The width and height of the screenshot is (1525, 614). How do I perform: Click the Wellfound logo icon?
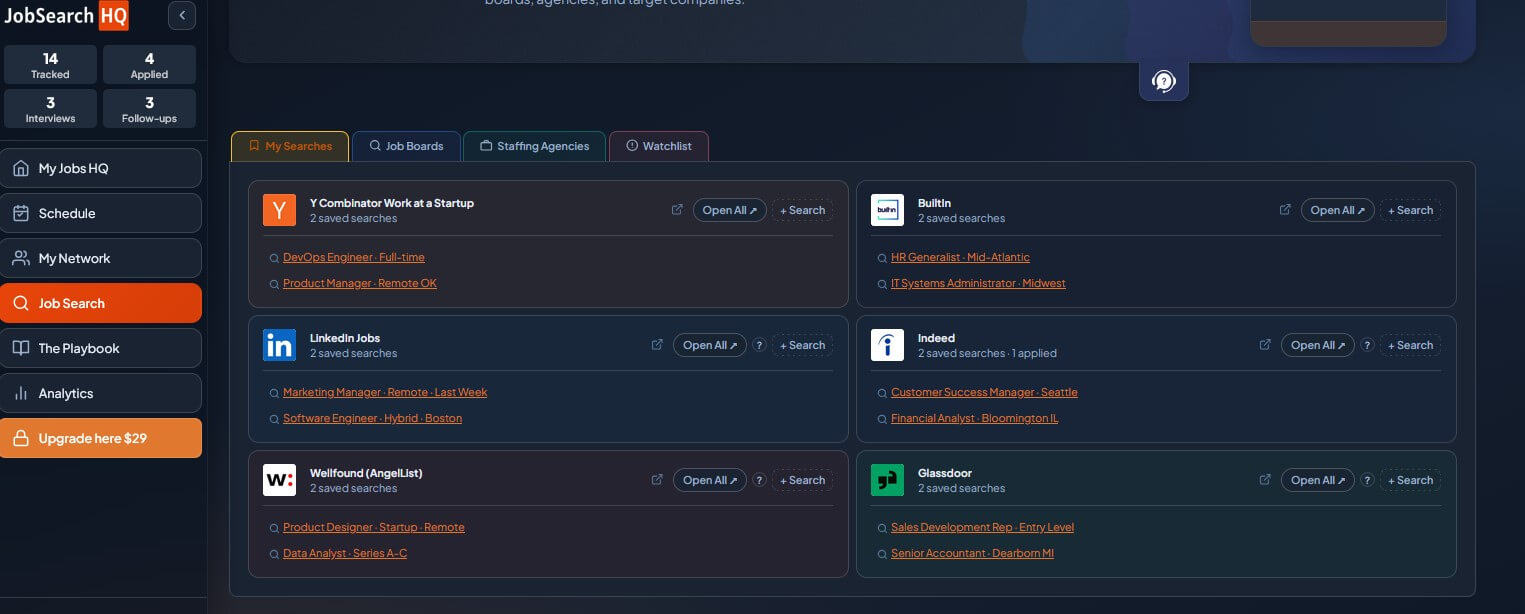(279, 480)
